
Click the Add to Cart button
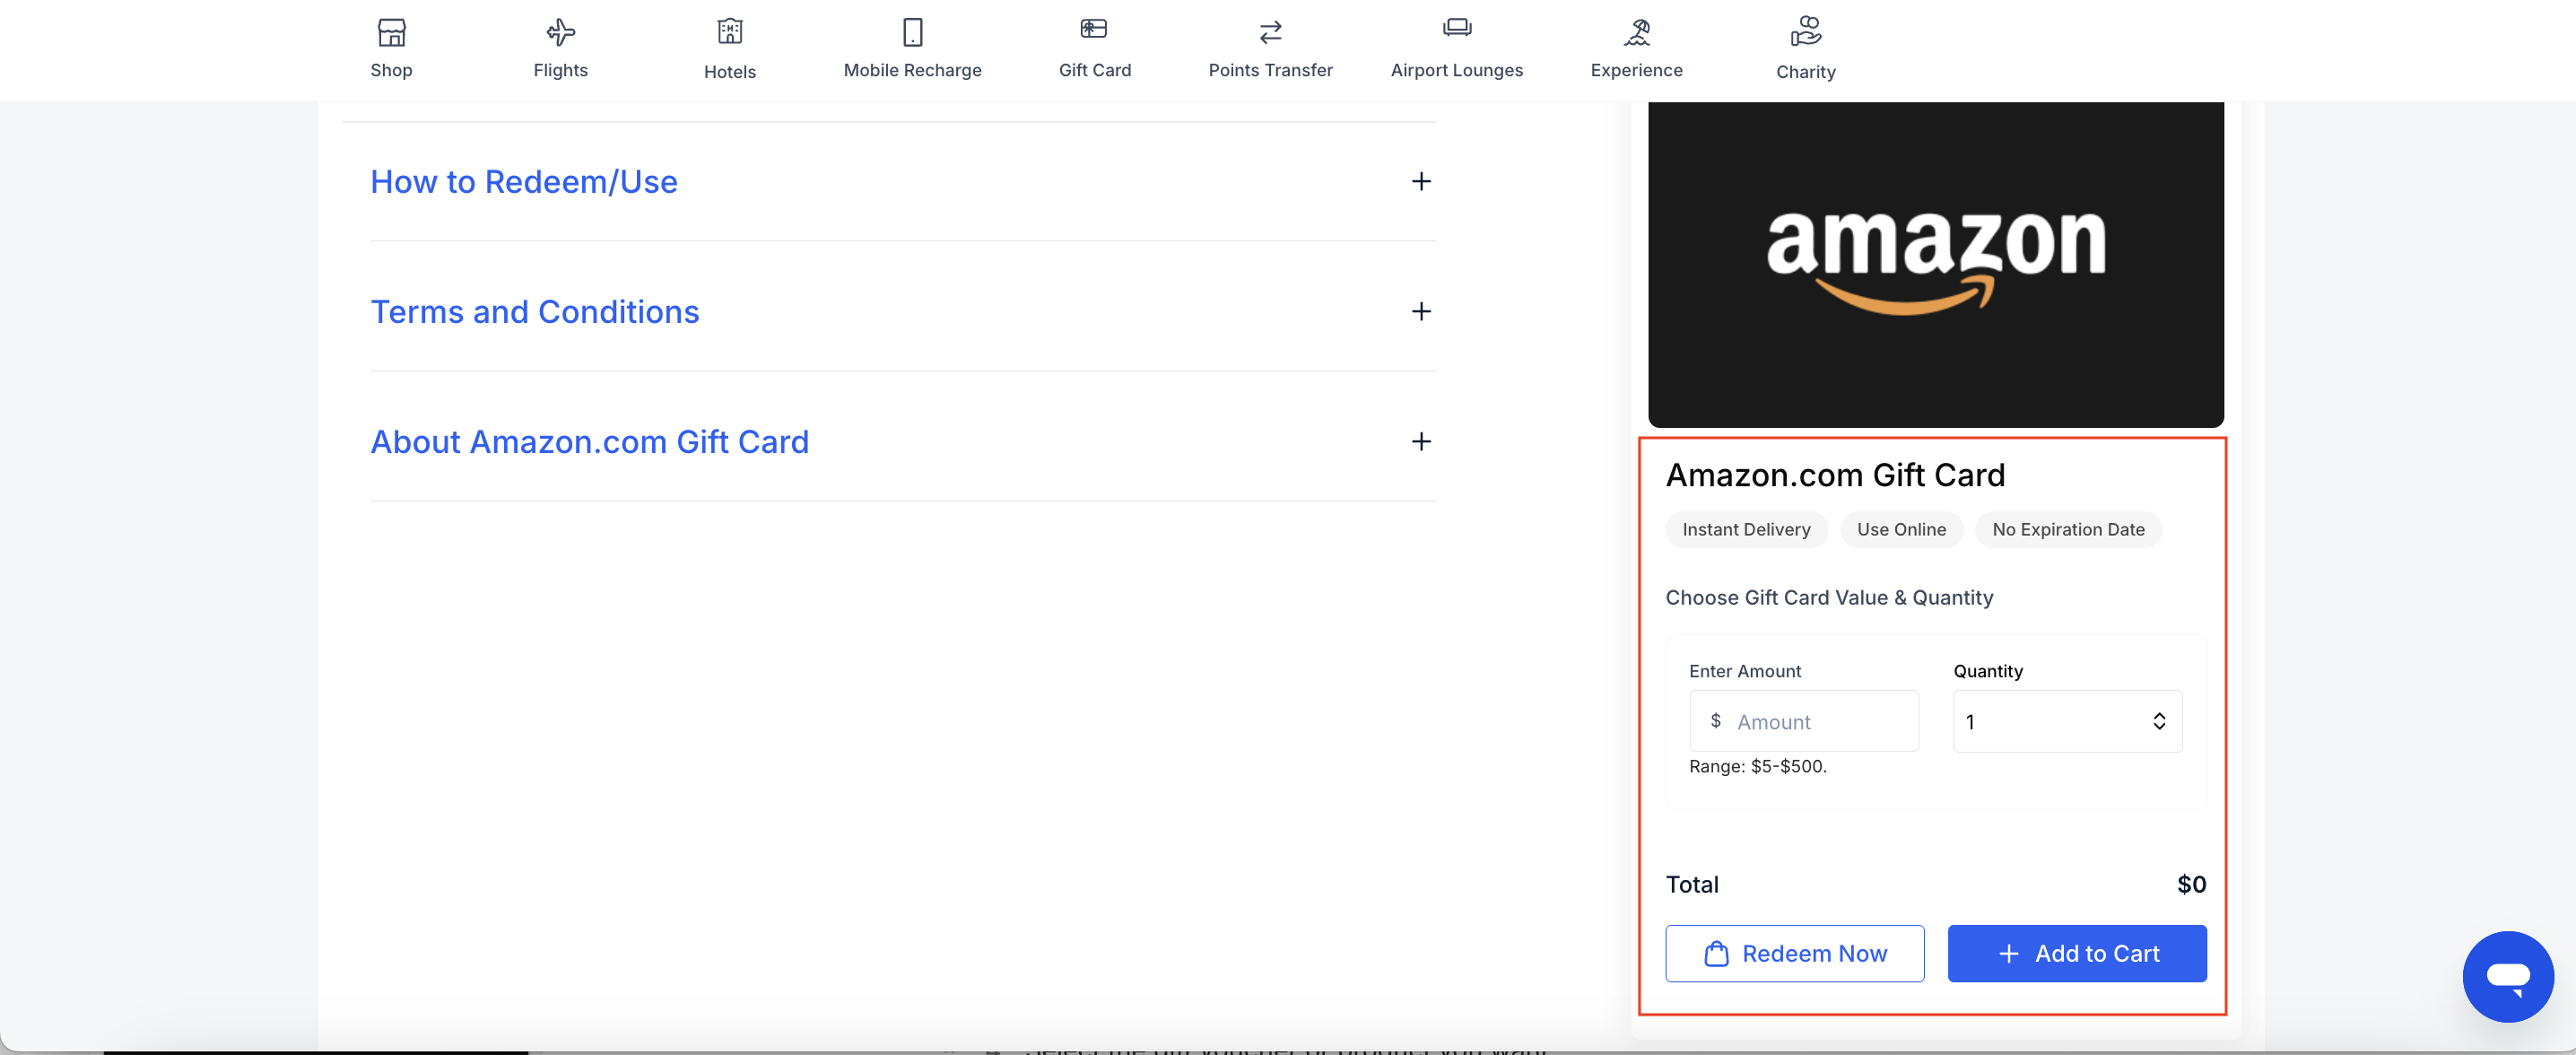2076,953
